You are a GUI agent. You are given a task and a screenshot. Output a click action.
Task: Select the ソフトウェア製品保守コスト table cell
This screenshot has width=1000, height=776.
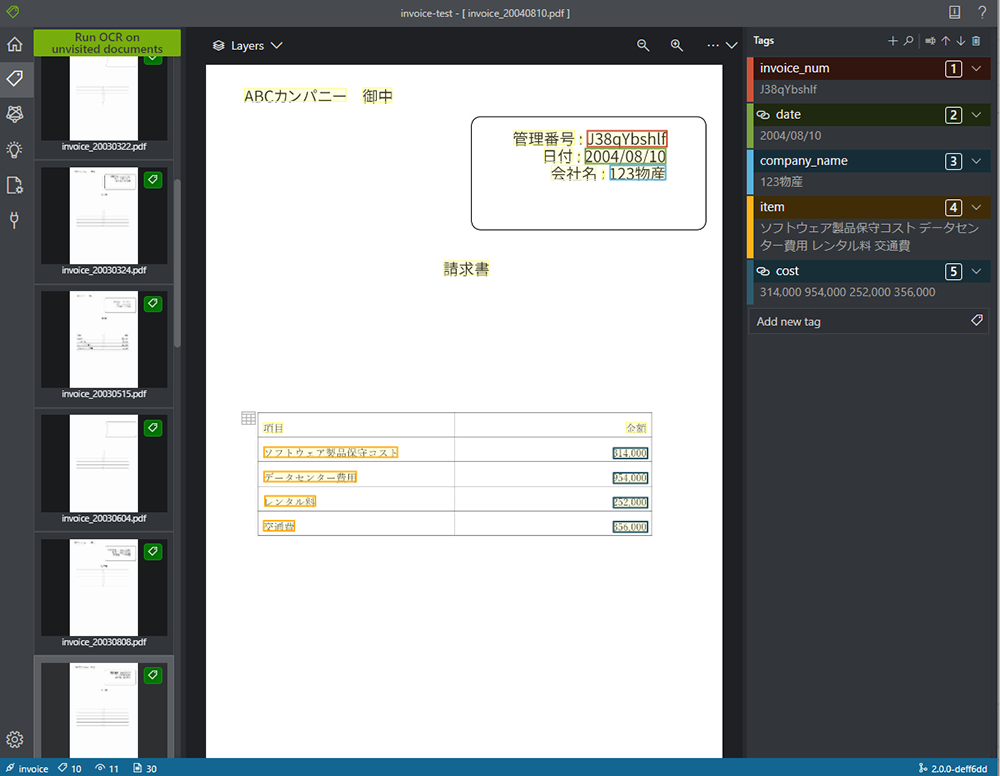[x=330, y=452]
